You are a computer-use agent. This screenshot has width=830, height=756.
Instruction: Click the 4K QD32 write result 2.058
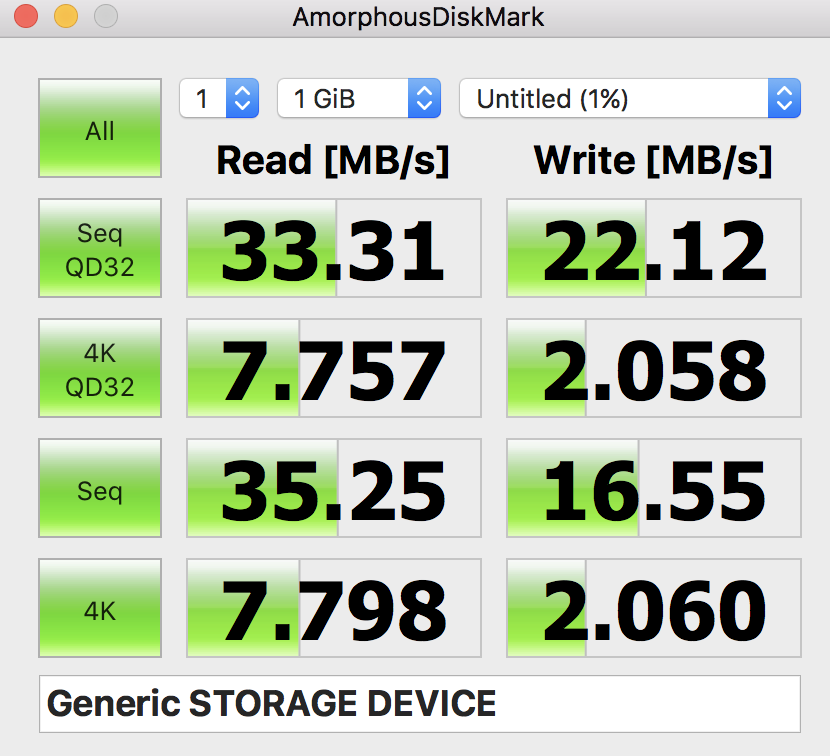654,368
